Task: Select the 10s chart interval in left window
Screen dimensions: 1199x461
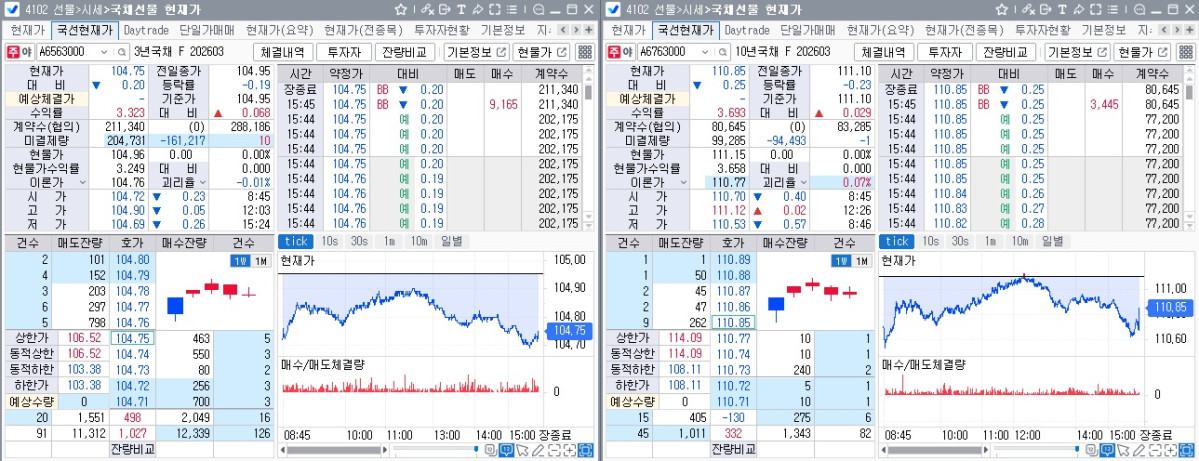Action: (329, 242)
